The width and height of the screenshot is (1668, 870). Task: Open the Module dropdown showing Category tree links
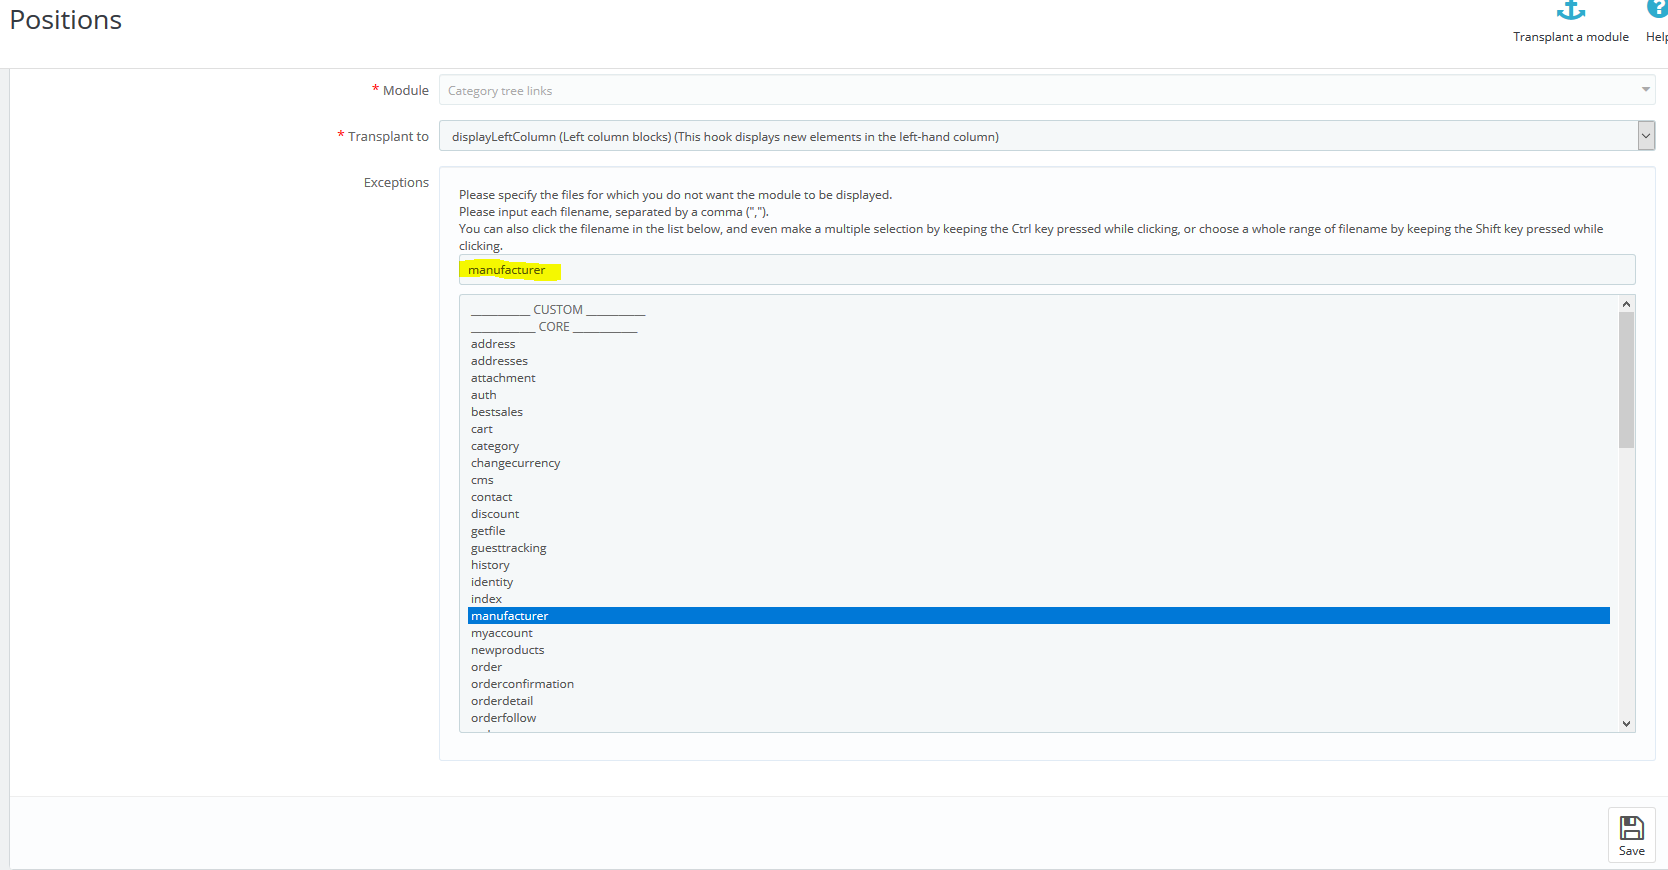1047,90
